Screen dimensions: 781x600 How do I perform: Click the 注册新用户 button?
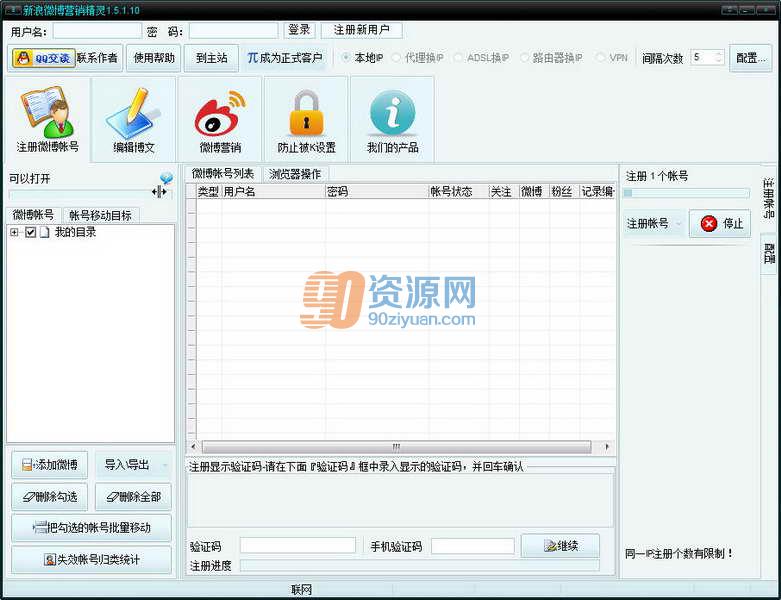pyautogui.click(x=362, y=30)
